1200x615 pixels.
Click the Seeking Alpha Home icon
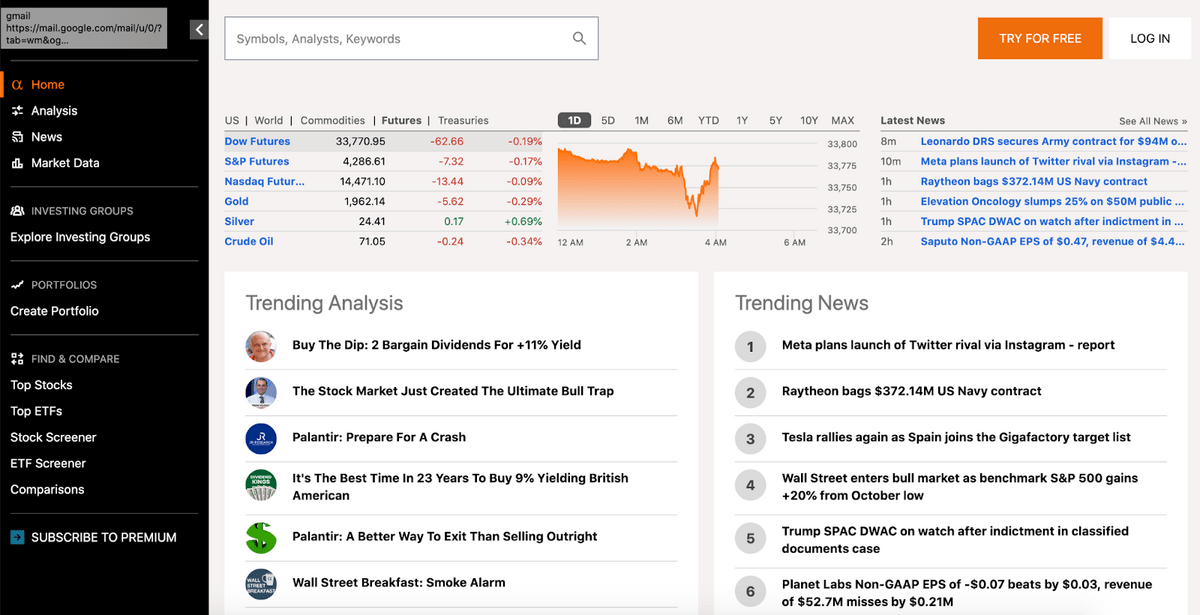[17, 85]
